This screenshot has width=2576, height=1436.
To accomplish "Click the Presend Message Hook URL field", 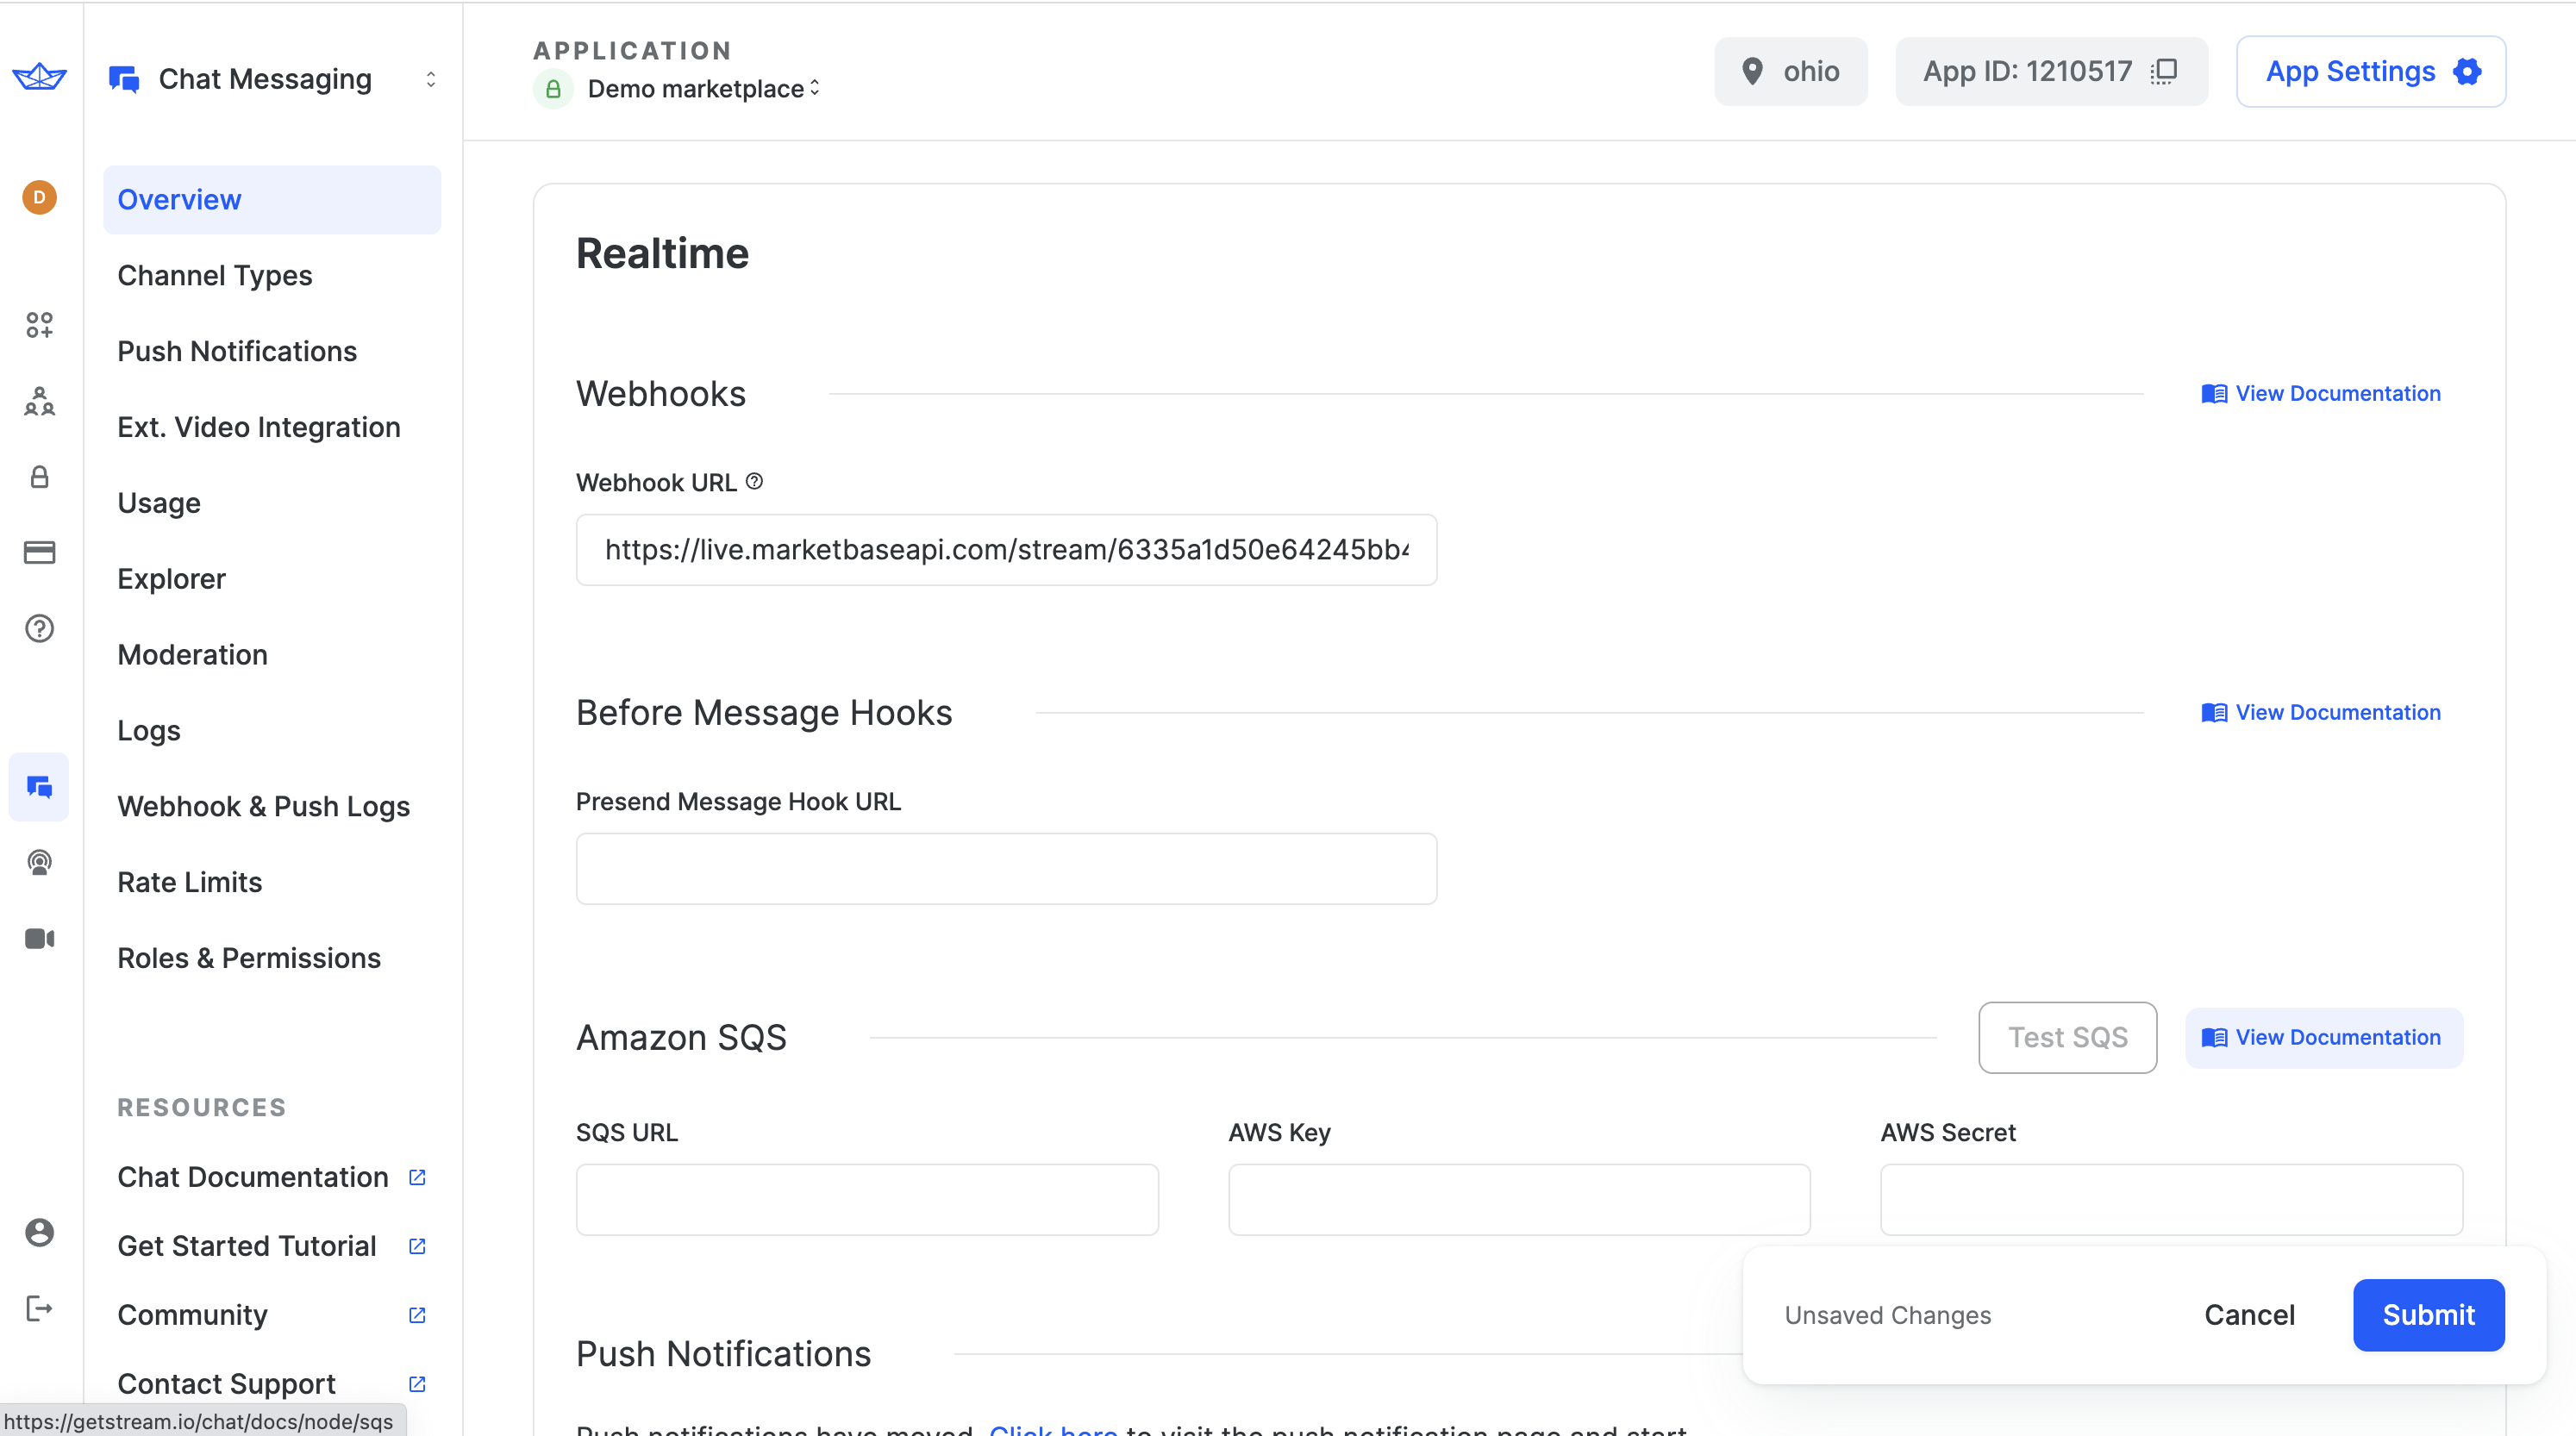I will pyautogui.click(x=1006, y=868).
